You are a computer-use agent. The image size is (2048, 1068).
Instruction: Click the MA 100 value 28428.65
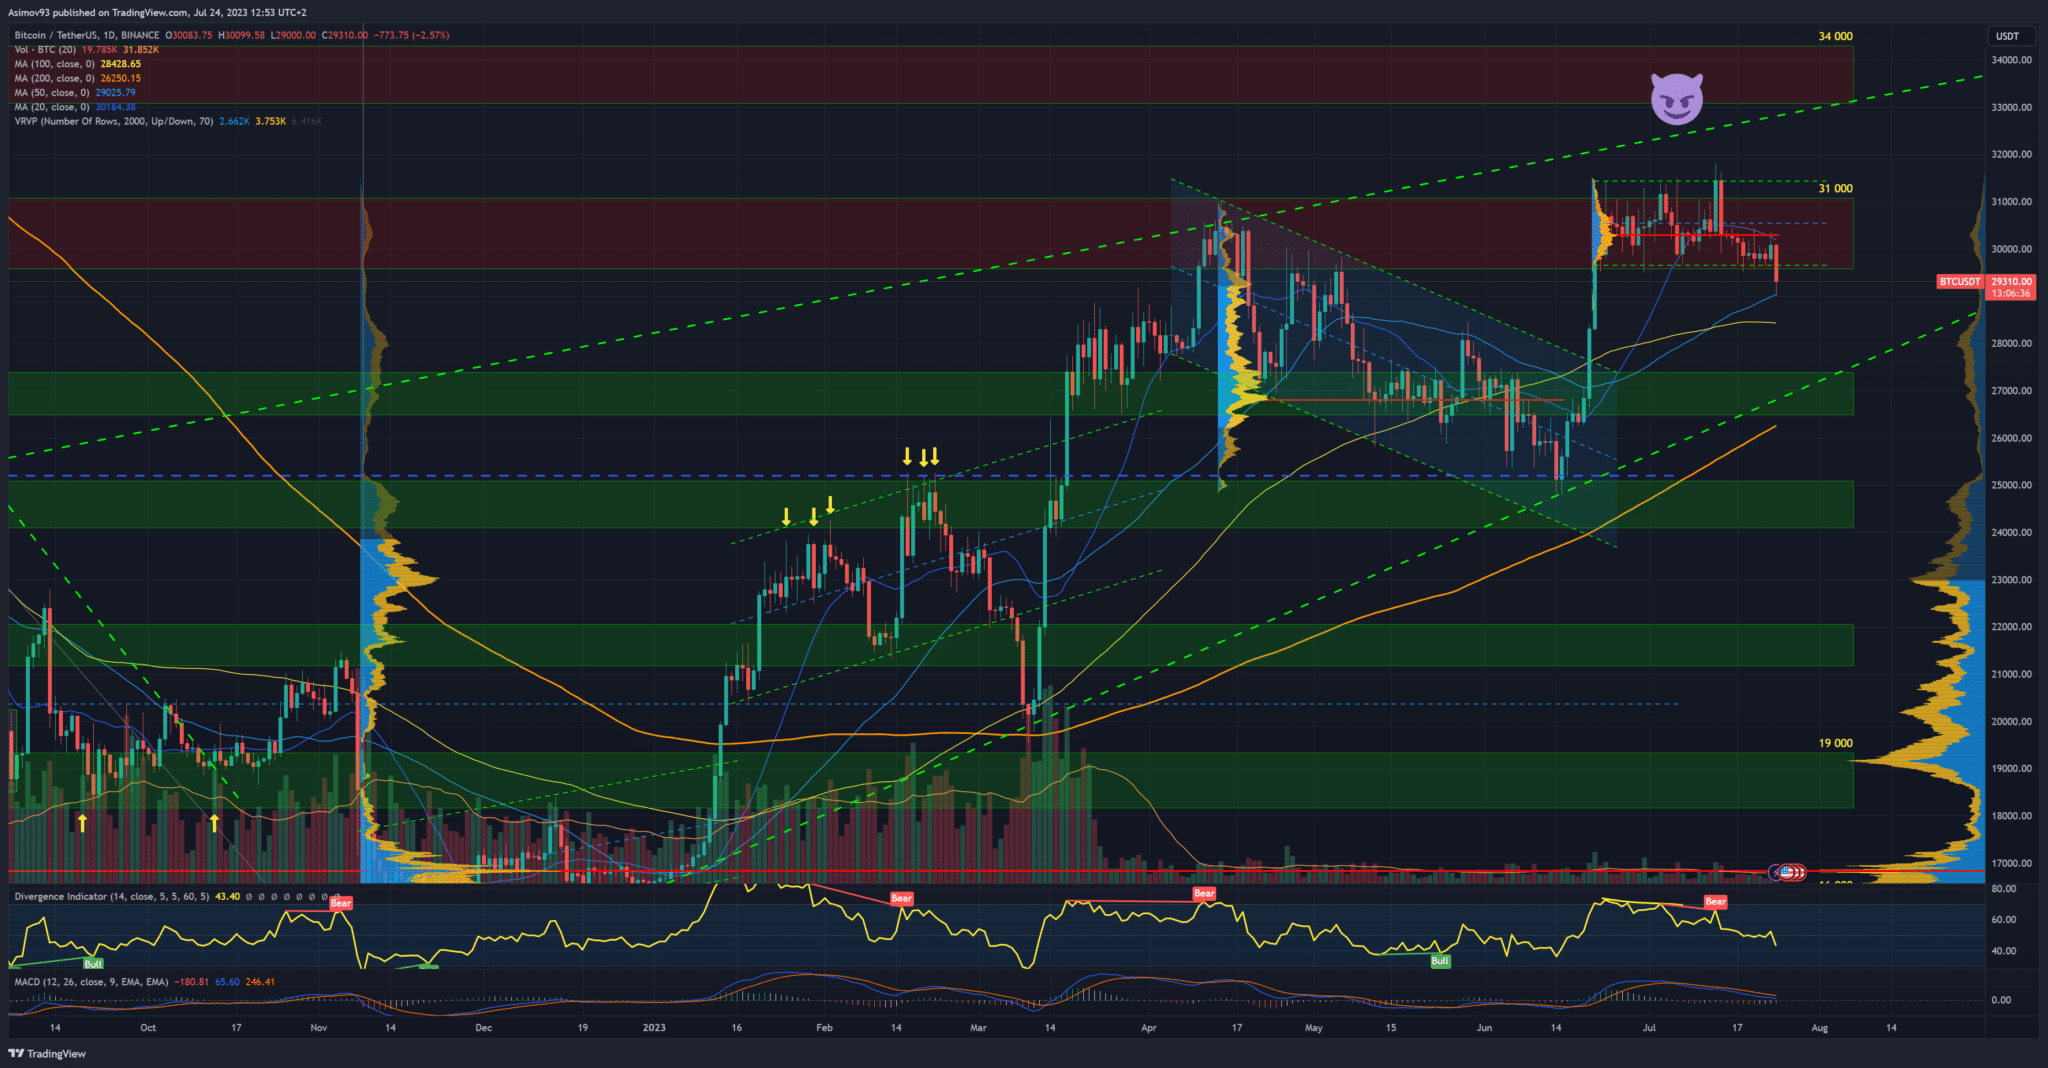121,64
